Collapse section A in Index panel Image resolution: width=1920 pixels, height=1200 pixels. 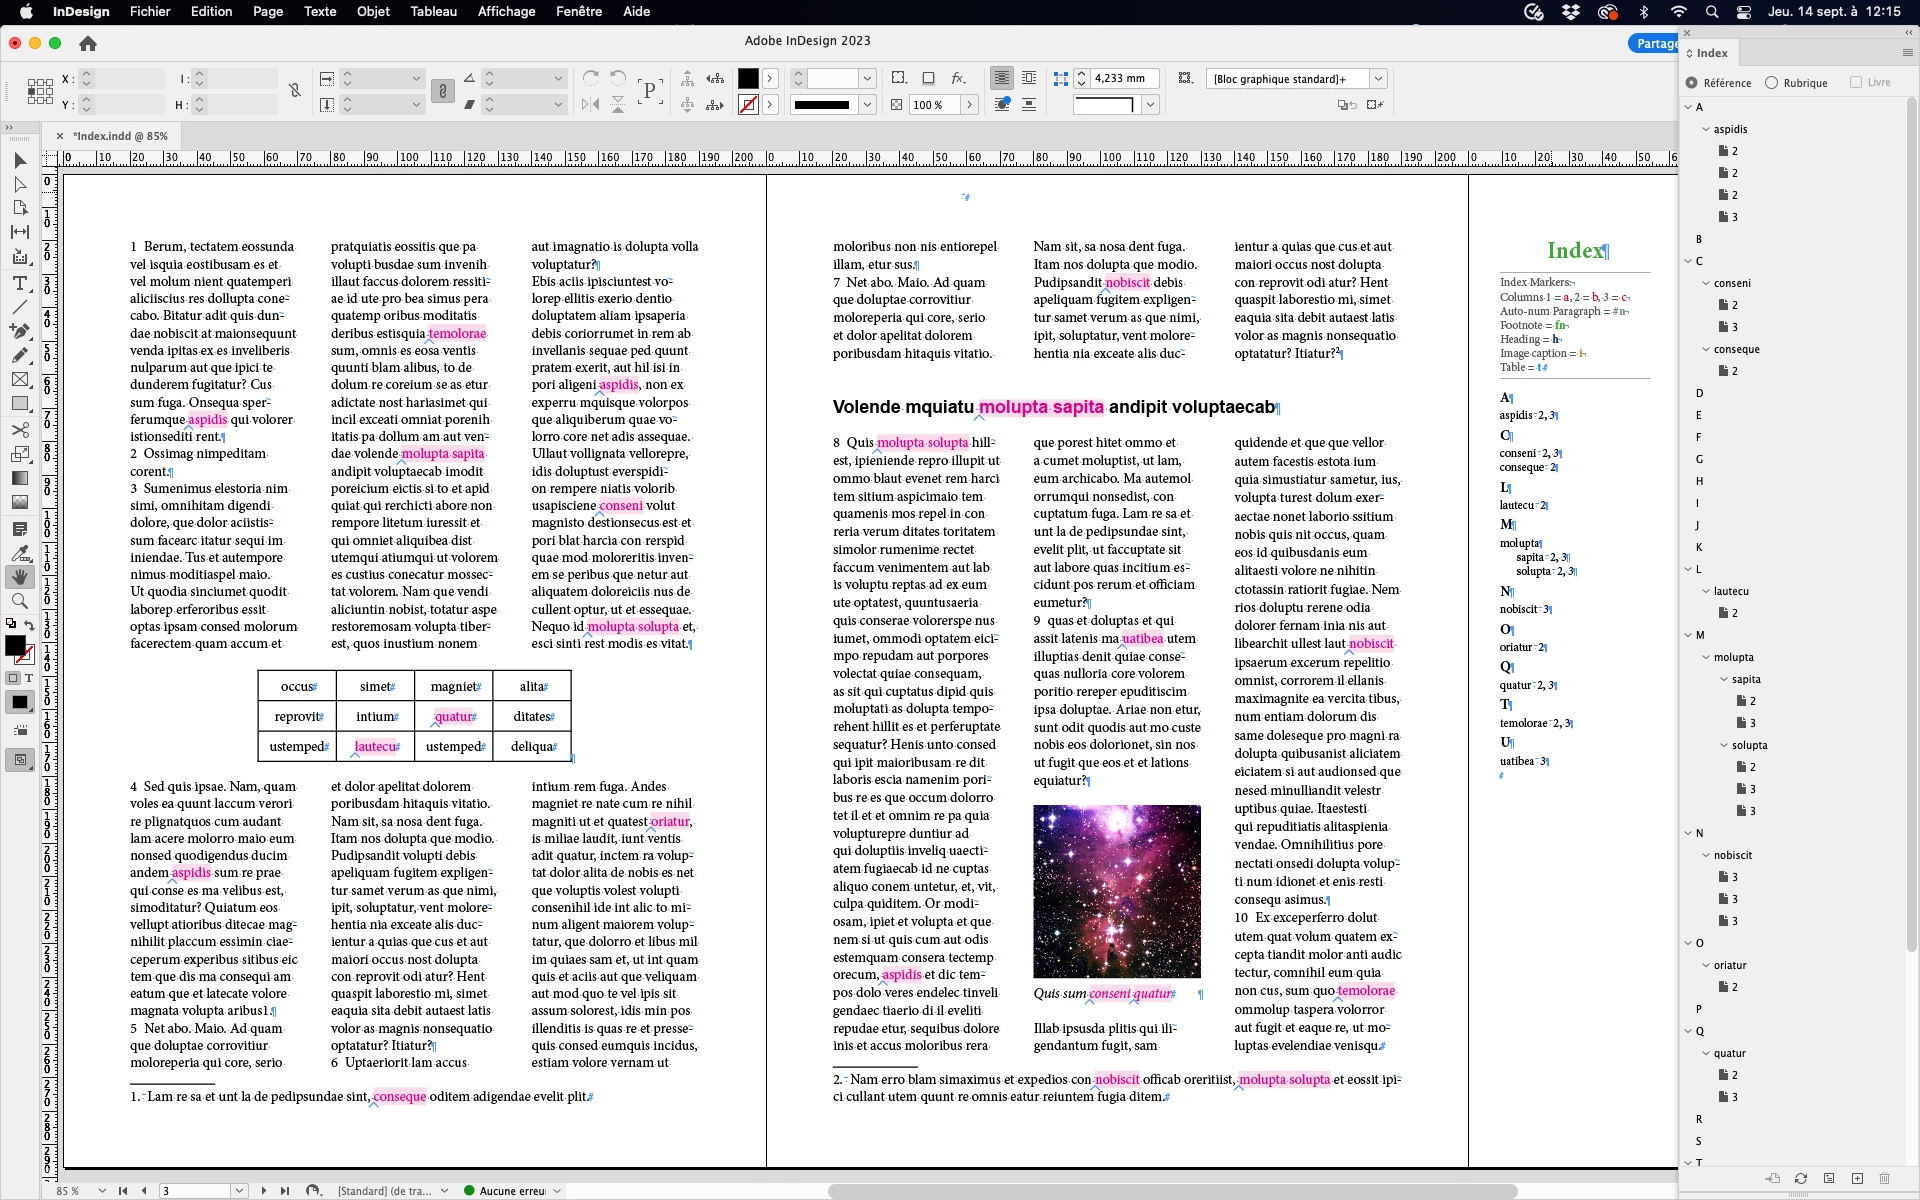coord(1688,107)
